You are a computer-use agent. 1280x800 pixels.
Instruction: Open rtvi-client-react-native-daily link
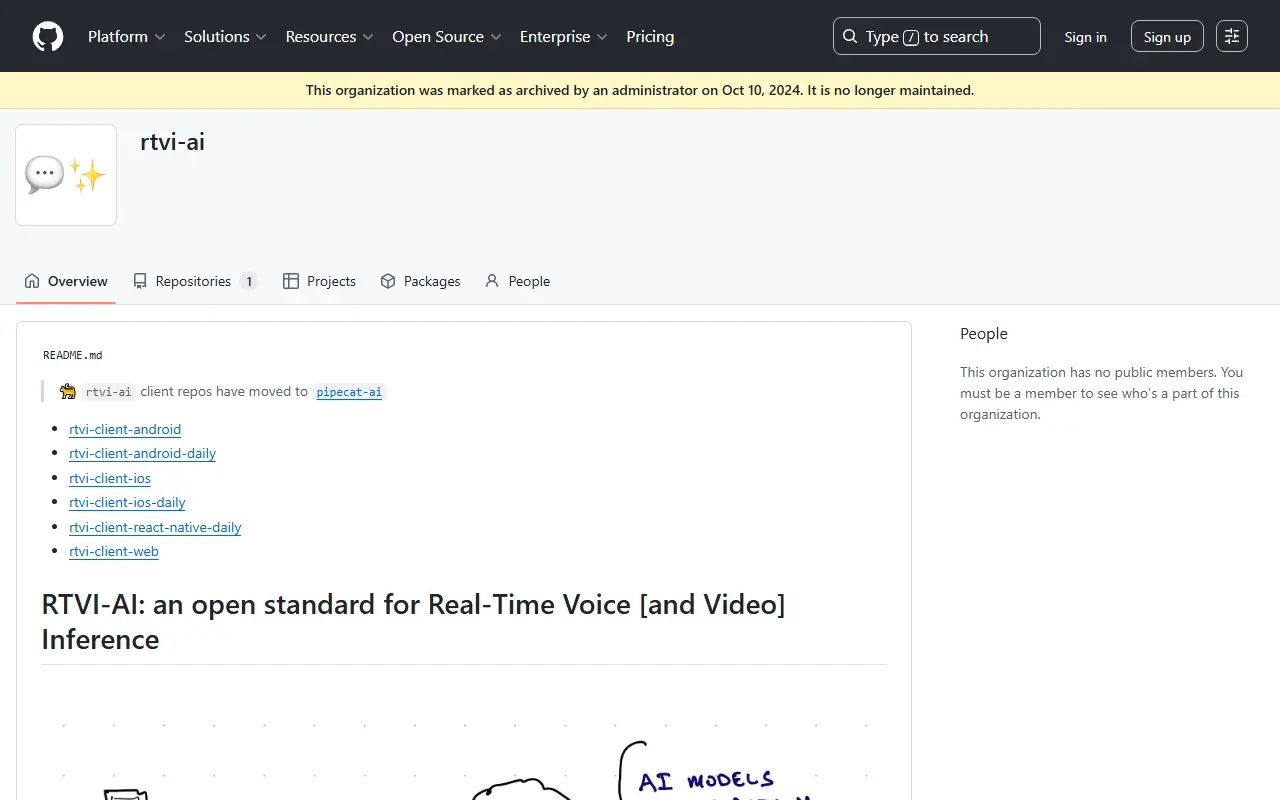click(x=155, y=527)
